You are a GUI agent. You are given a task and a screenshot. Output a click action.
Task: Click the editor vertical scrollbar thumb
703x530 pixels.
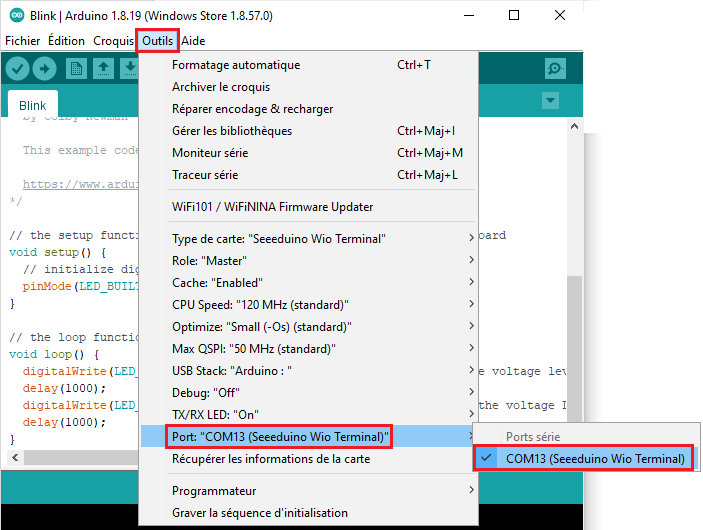[574, 350]
